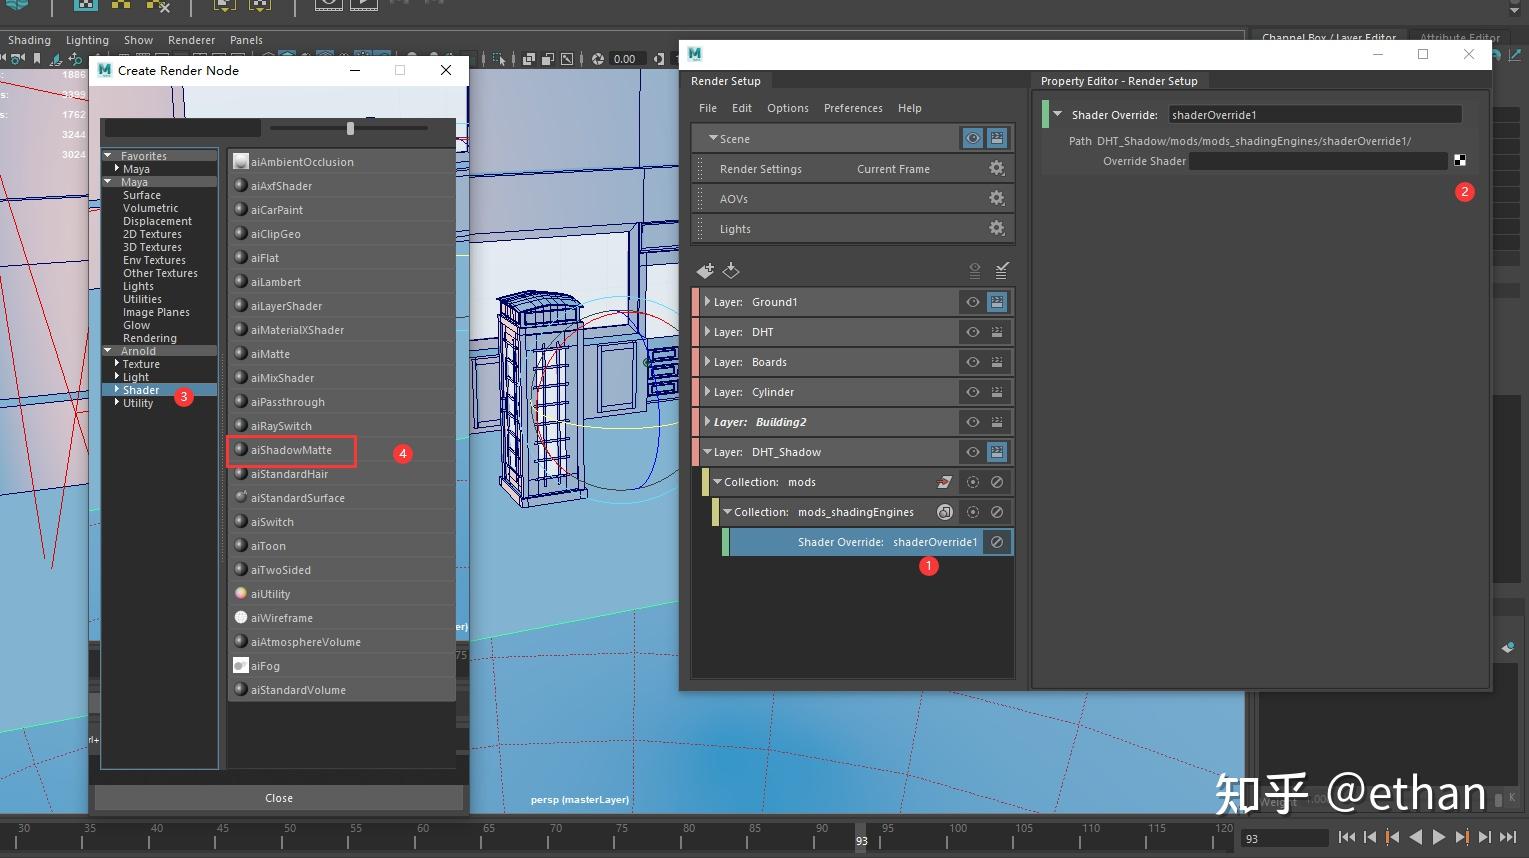
Task: Toggle renderable icon on DHT layer
Action: click(x=997, y=331)
